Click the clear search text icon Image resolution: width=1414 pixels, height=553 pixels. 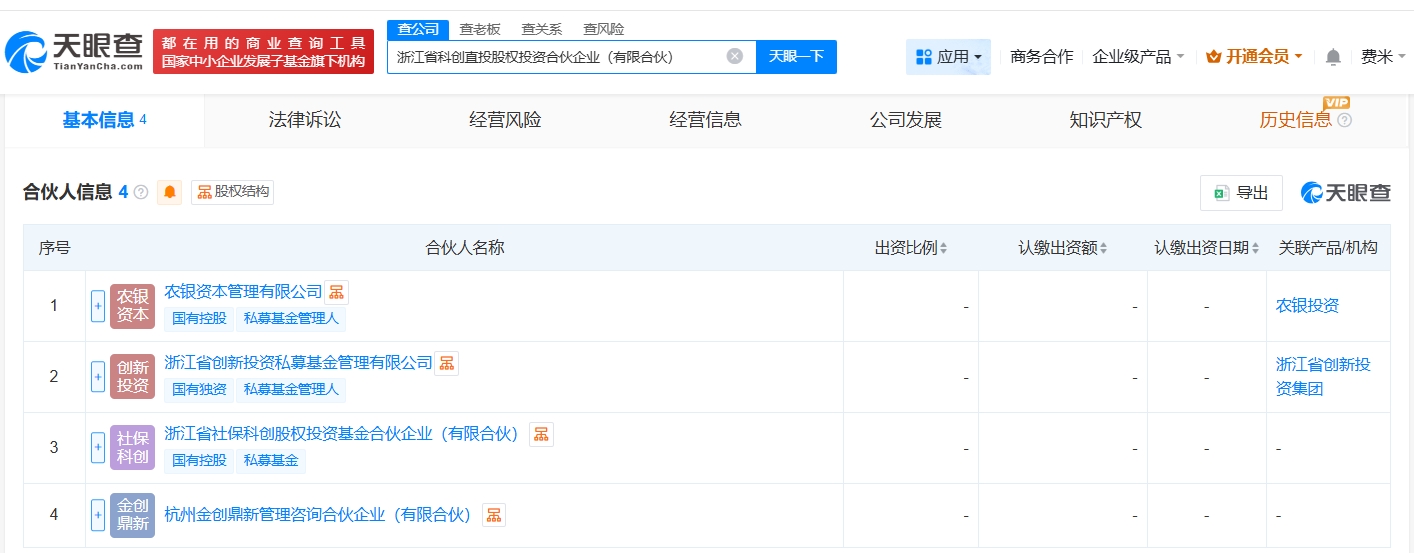coord(734,56)
